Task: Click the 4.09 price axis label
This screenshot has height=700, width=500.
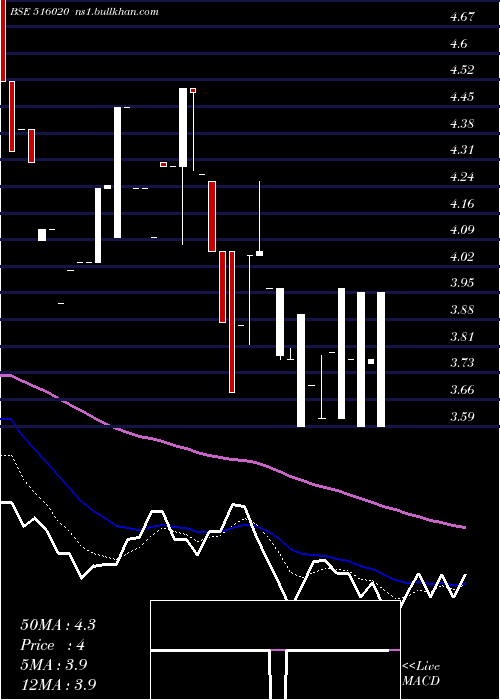Action: (x=462, y=230)
